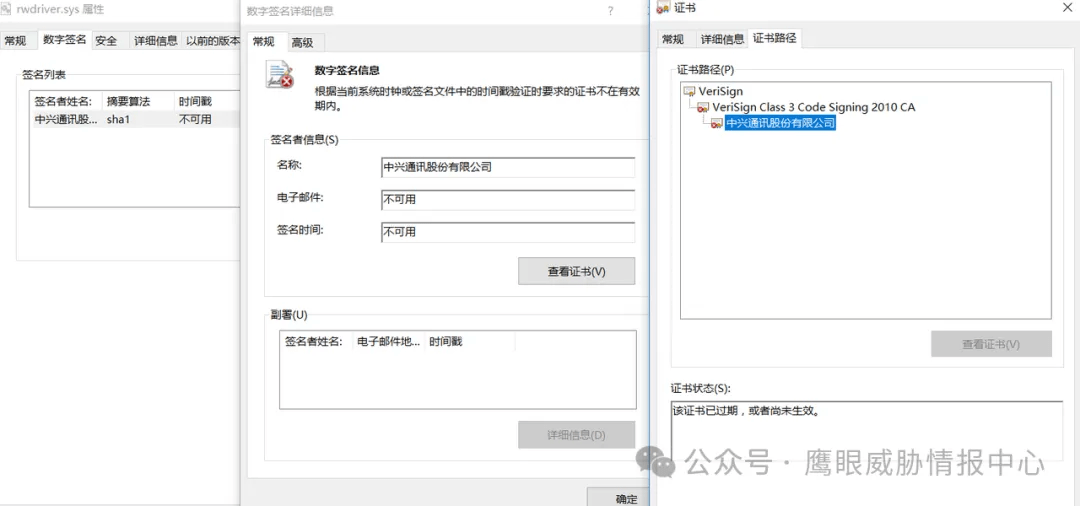This screenshot has width=1080, height=506.
Task: Click the 确定 button
Action: [618, 497]
